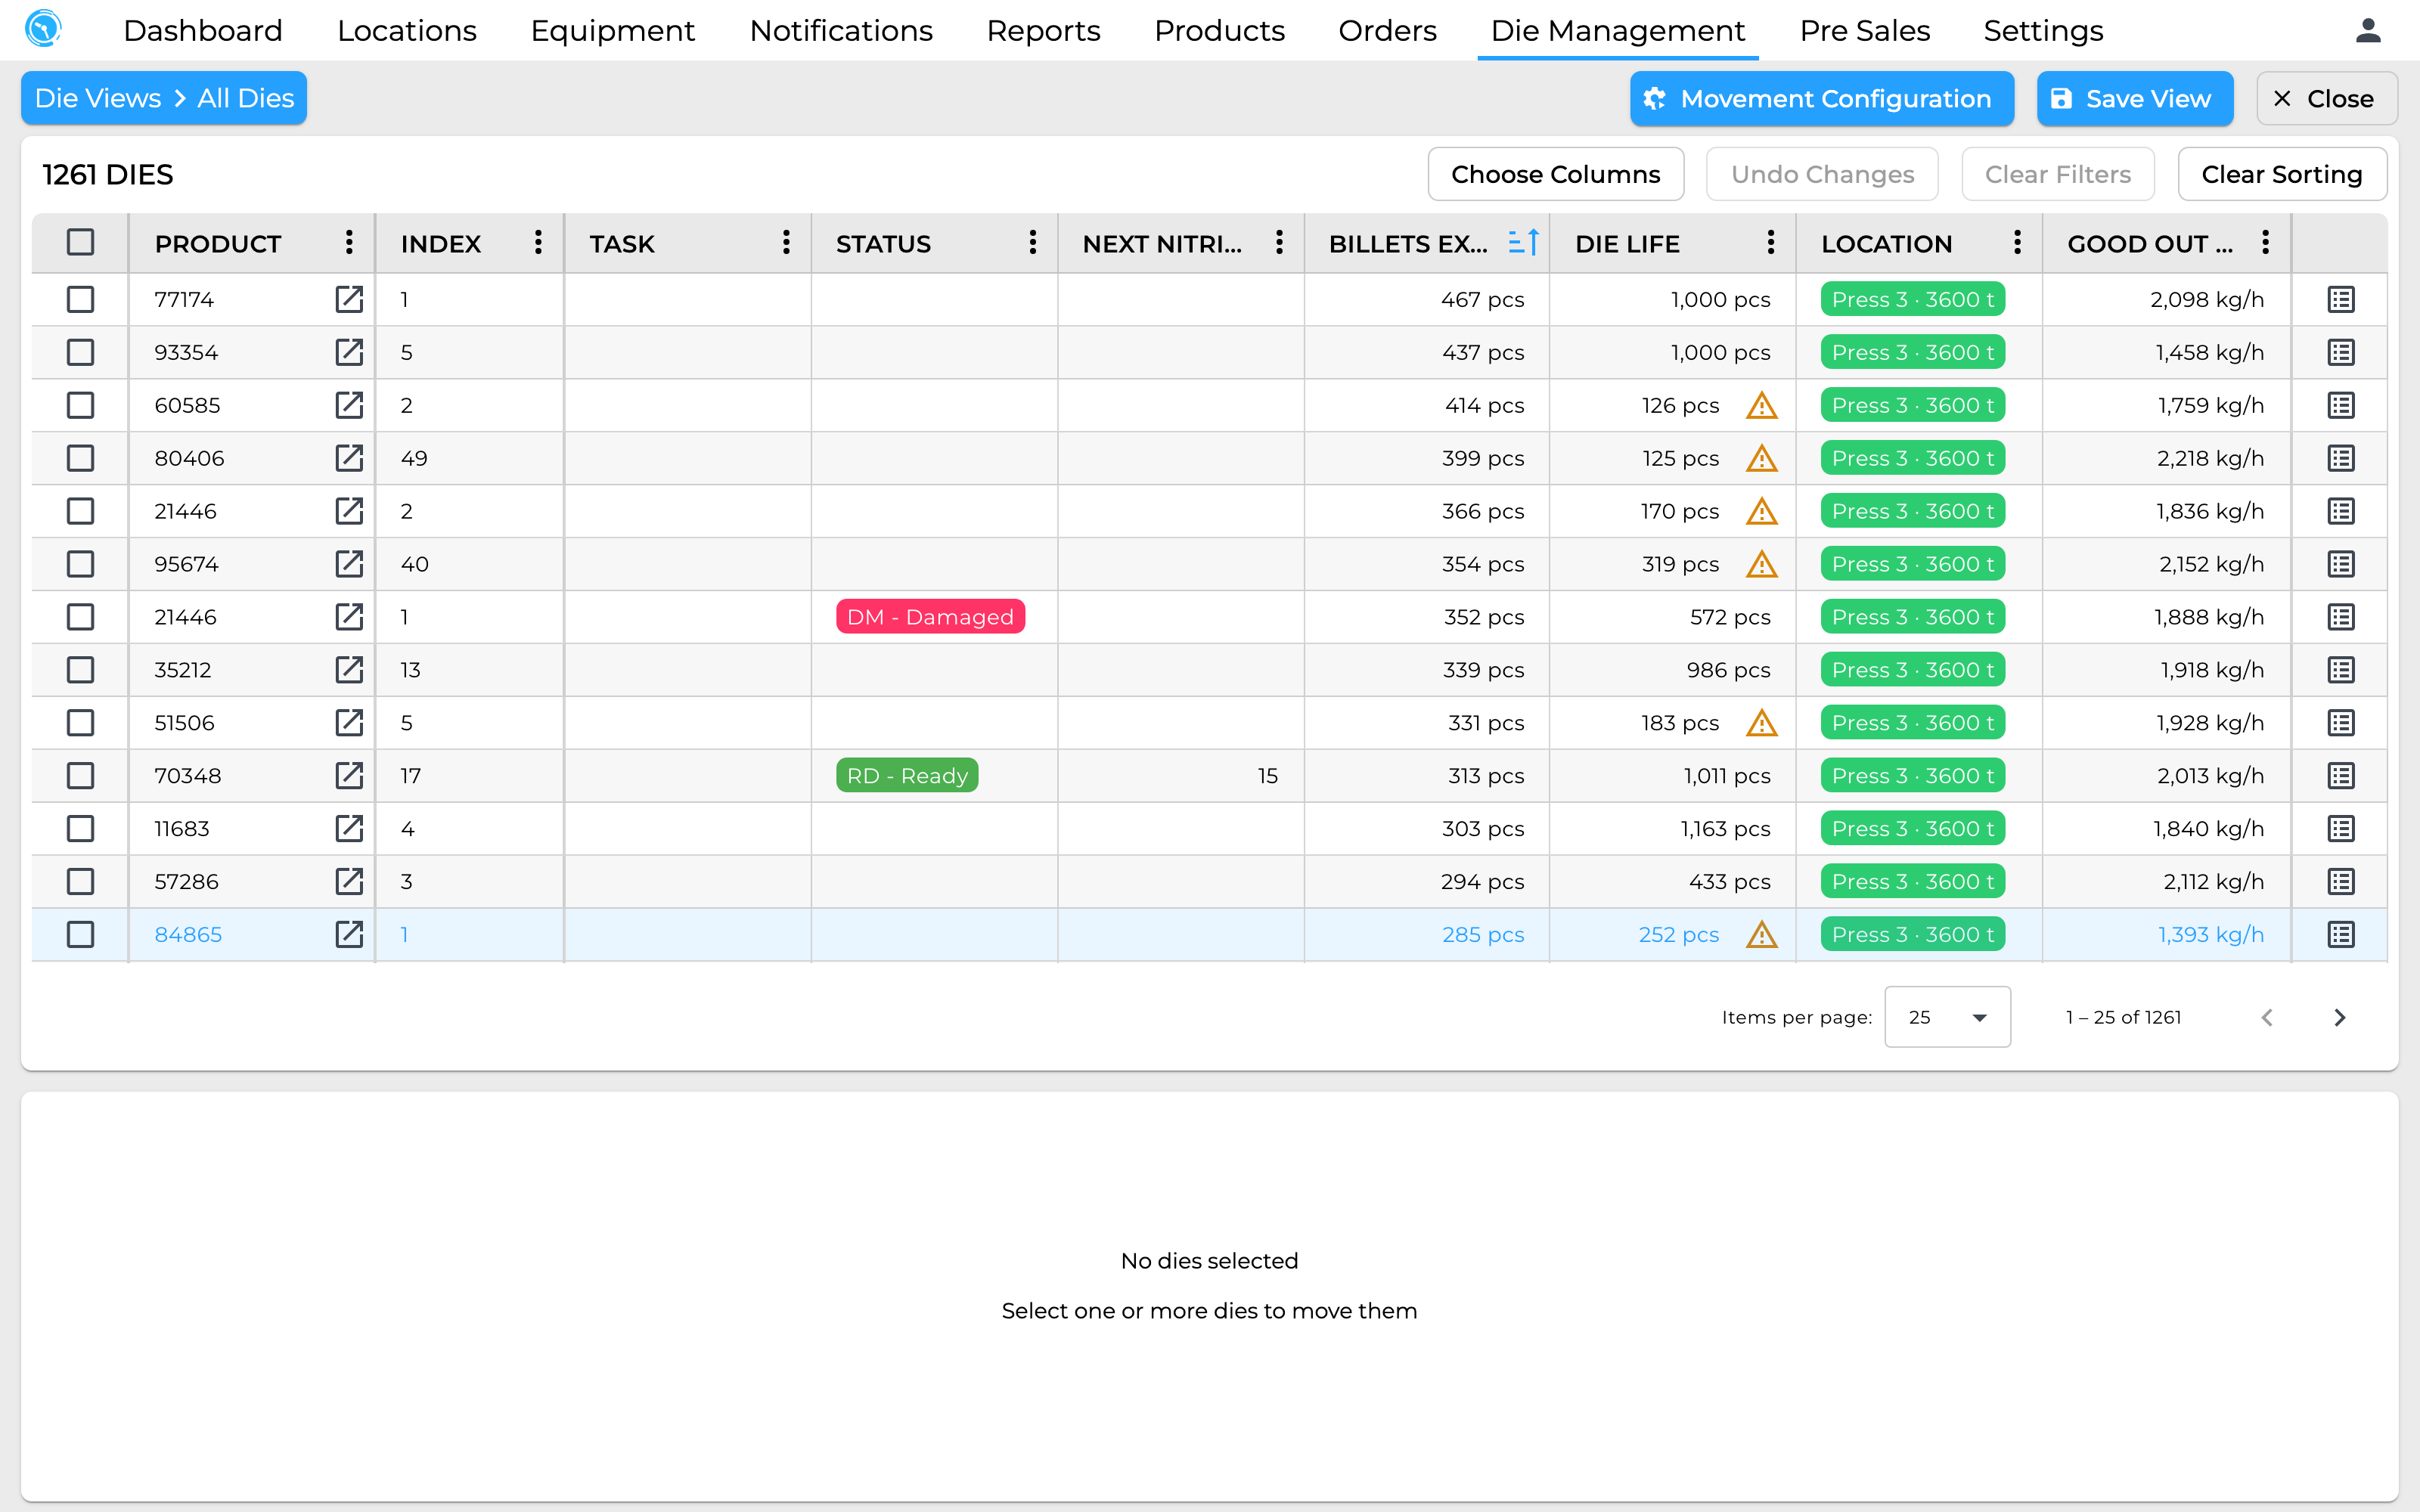This screenshot has height=1512, width=2420.
Task: Open product 95674 external link icon
Action: point(349,564)
